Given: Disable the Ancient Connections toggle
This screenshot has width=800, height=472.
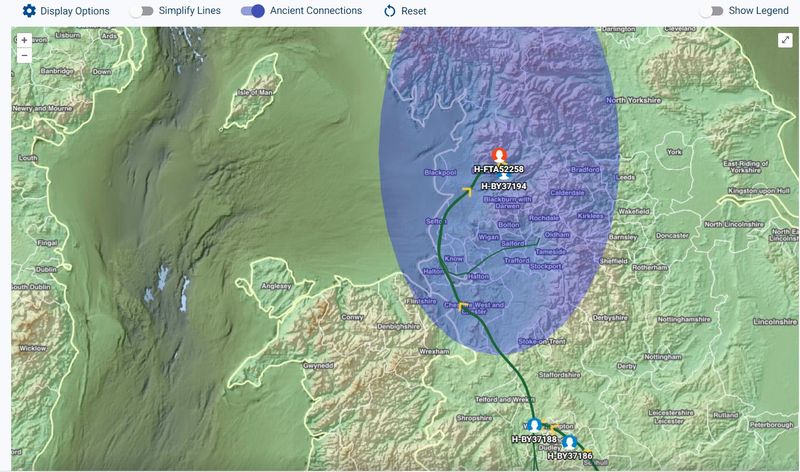Looking at the screenshot, I should [253, 11].
